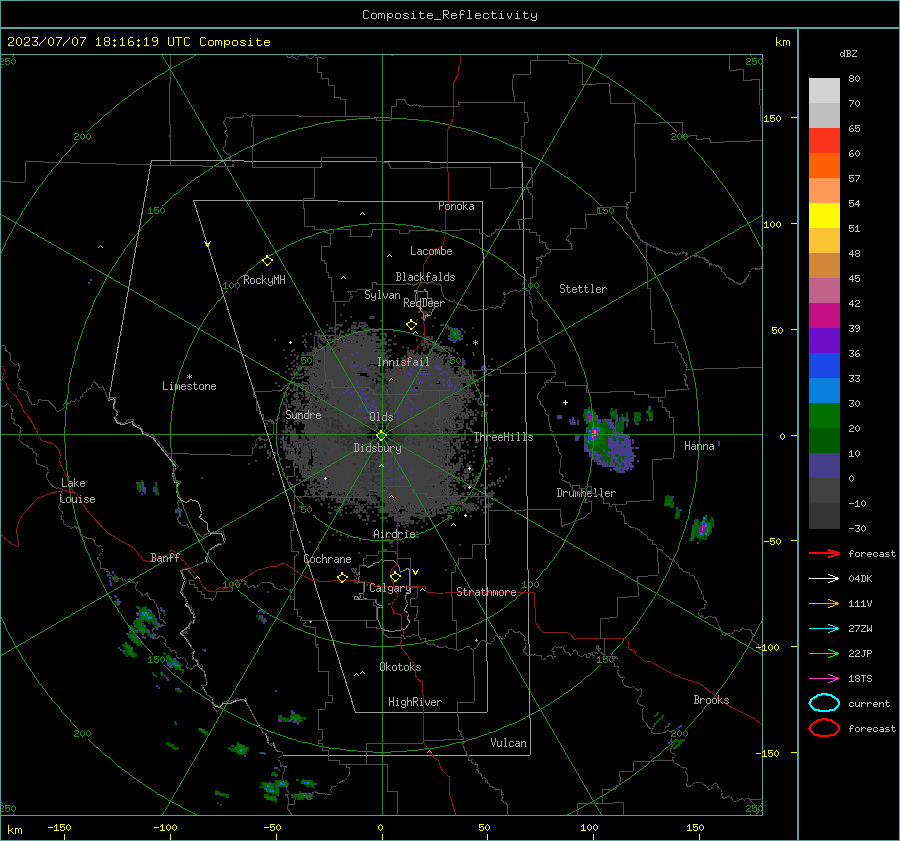
Task: Click the Limestone label
Action: [x=189, y=386]
